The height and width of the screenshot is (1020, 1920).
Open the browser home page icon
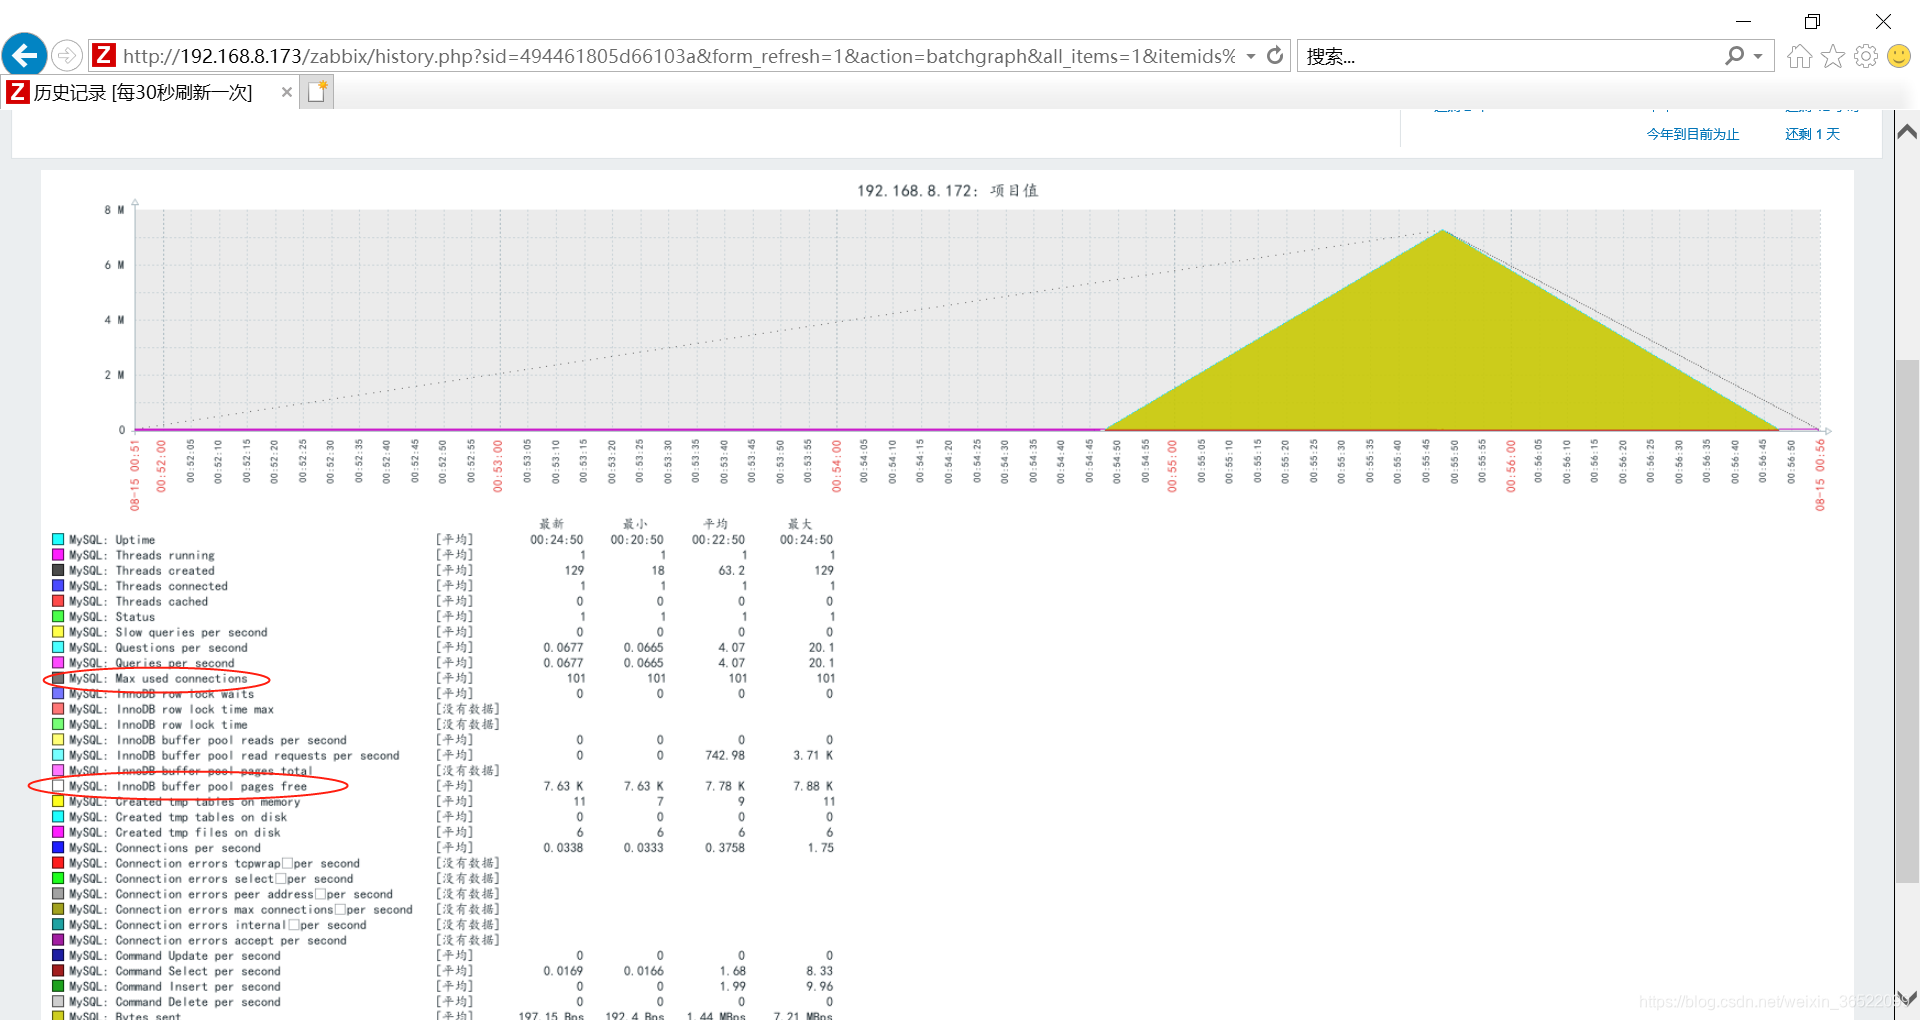click(1799, 56)
